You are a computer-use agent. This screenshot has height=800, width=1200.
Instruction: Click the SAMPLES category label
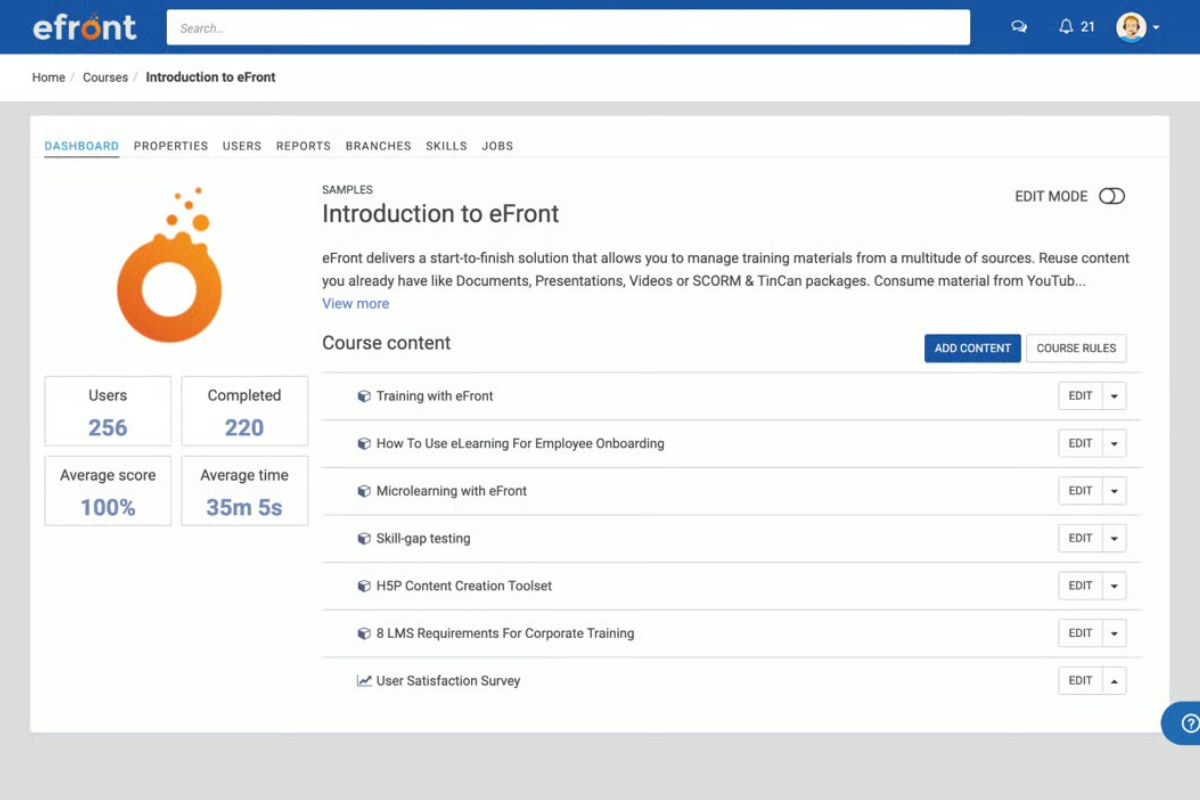pyautogui.click(x=347, y=189)
